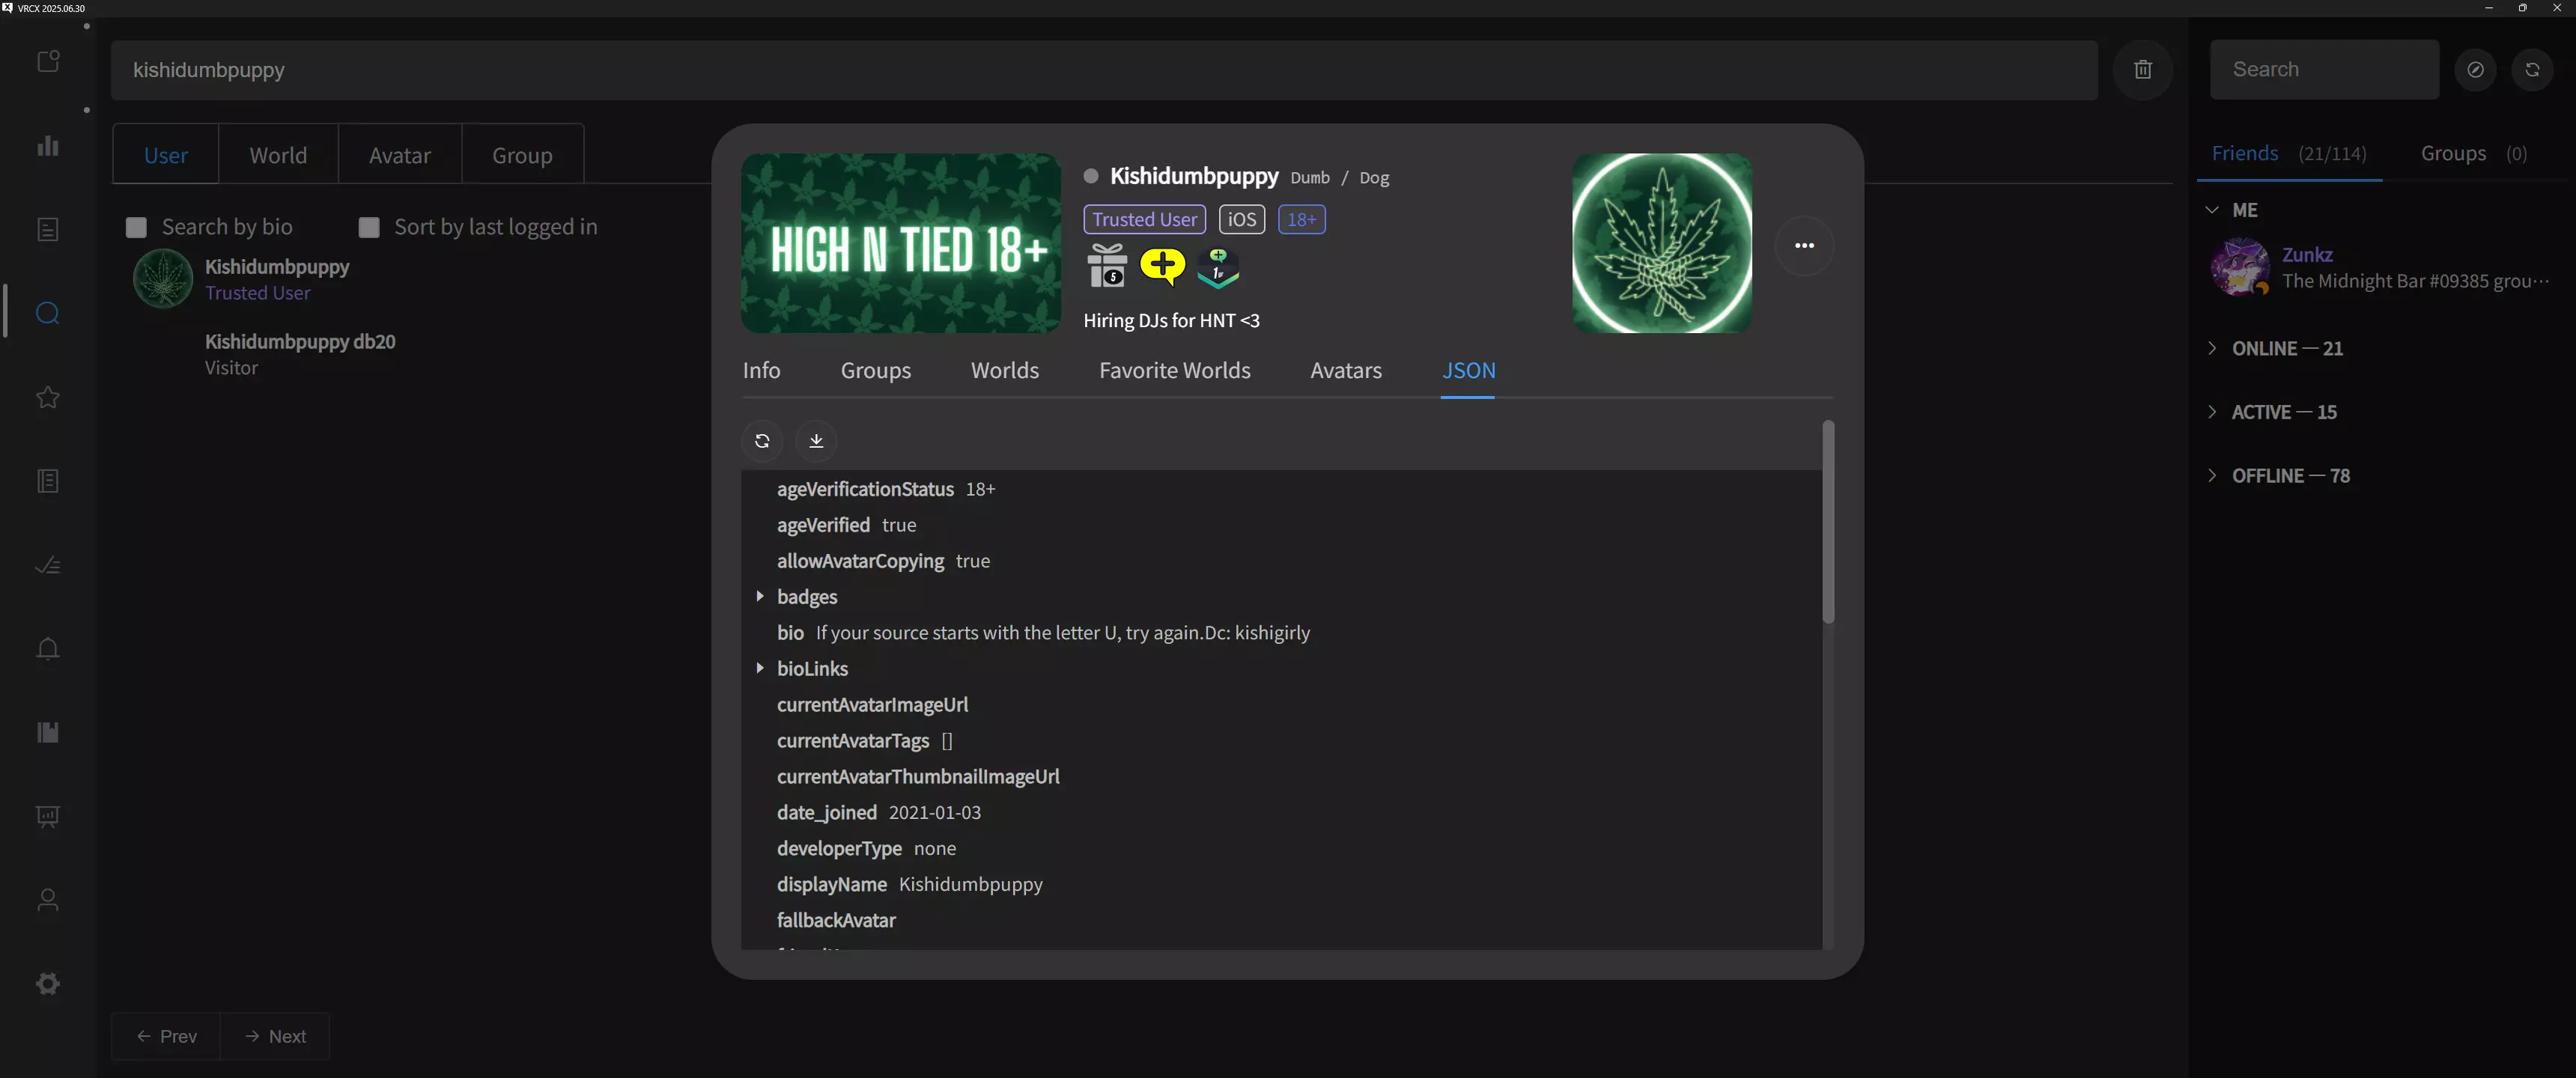Go to Prev results page

[166, 1037]
